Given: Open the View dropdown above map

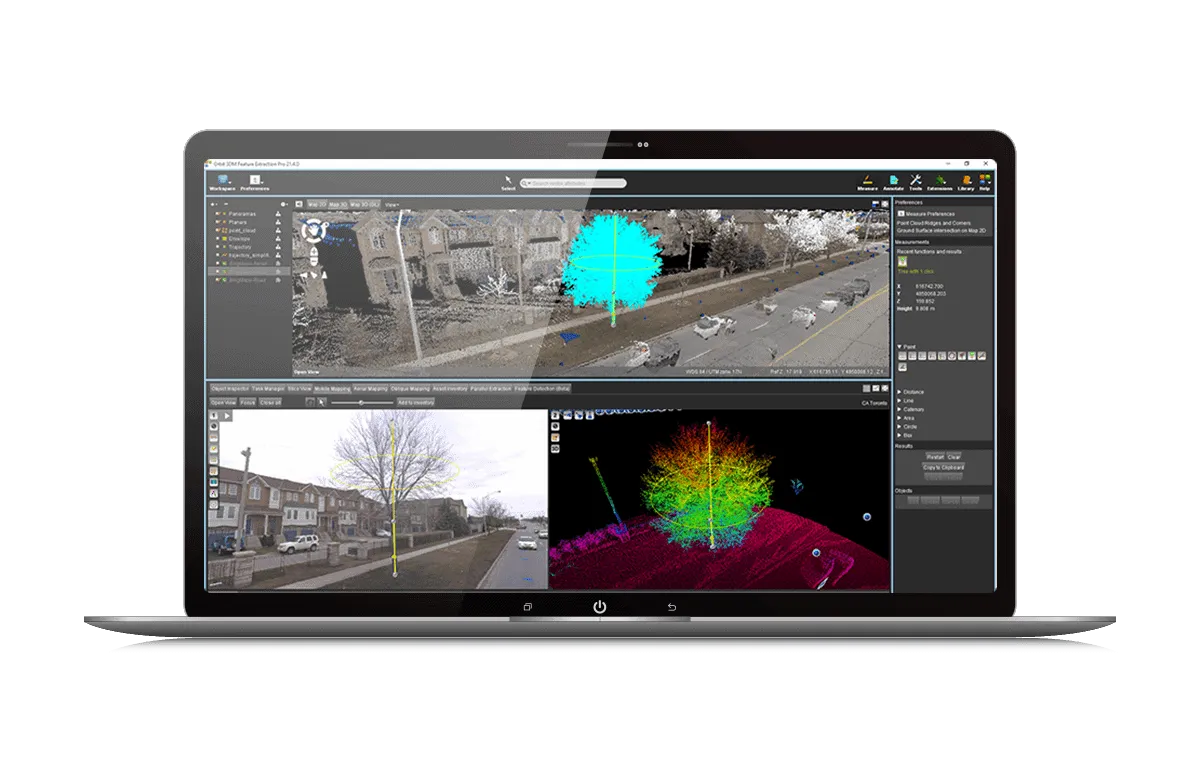Looking at the screenshot, I should (392, 205).
